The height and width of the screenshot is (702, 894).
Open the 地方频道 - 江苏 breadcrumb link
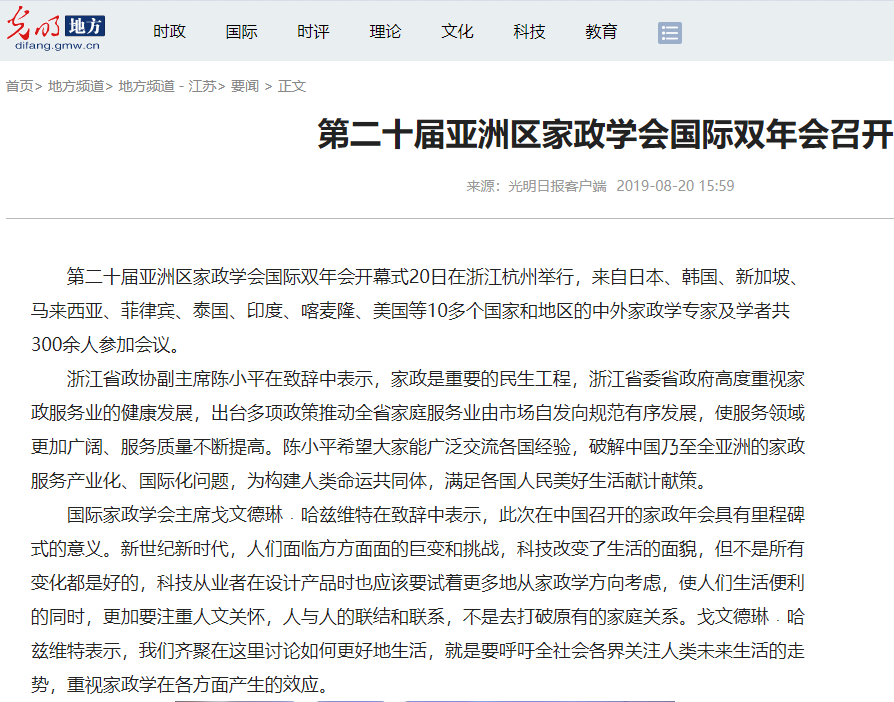point(166,86)
